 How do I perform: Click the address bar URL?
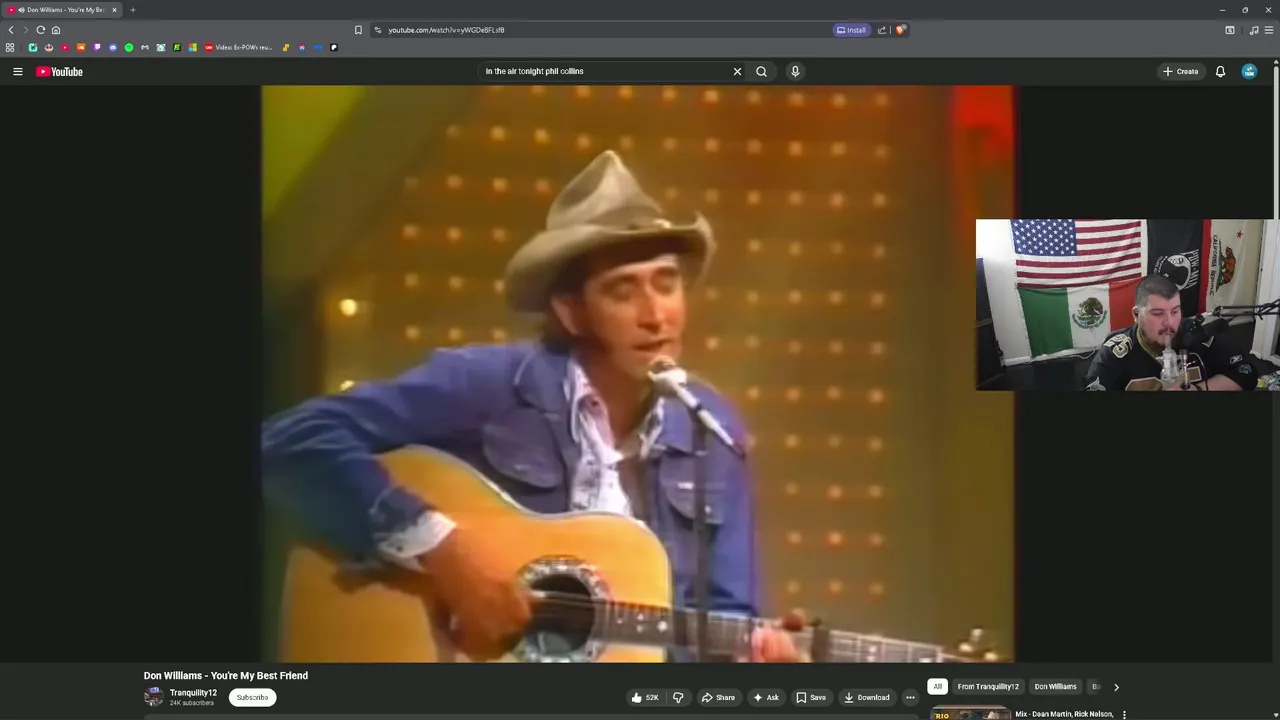coord(446,30)
